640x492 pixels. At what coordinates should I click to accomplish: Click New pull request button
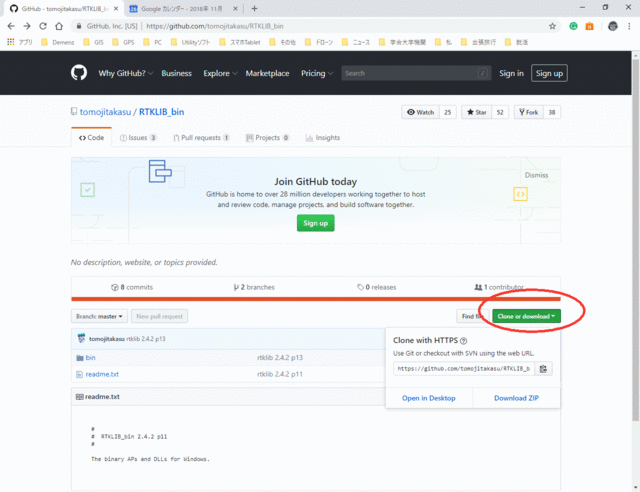160,316
